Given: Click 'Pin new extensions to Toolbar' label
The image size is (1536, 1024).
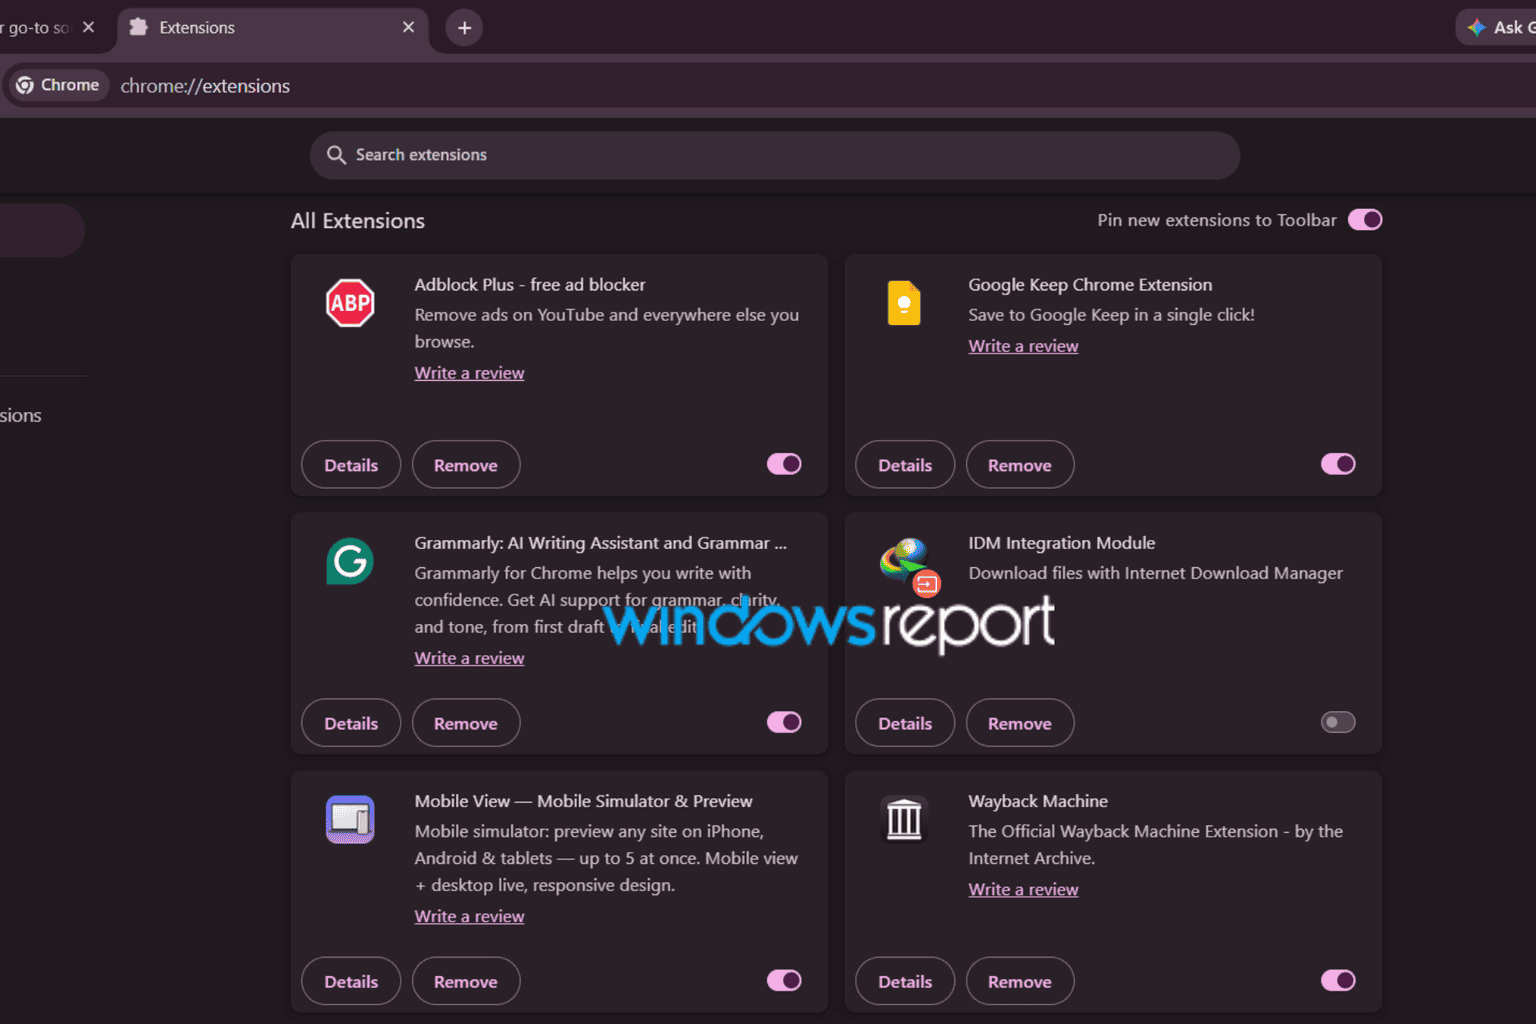Looking at the screenshot, I should [x=1217, y=220].
